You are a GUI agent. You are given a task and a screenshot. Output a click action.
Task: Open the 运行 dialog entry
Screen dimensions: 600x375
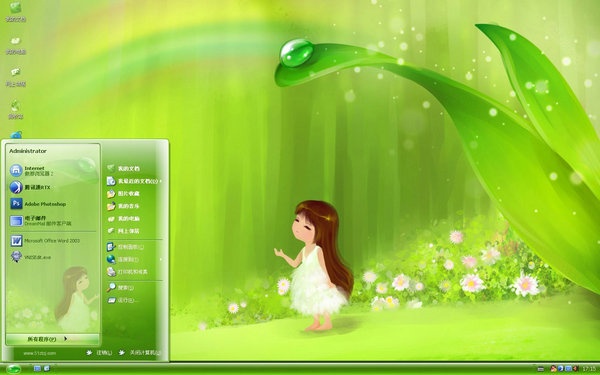pyautogui.click(x=122, y=300)
